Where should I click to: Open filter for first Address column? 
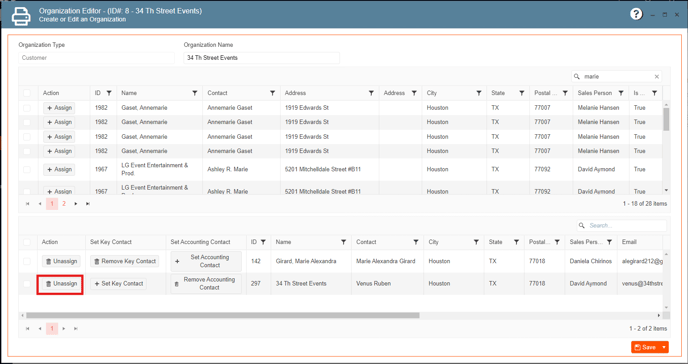pyautogui.click(x=371, y=93)
